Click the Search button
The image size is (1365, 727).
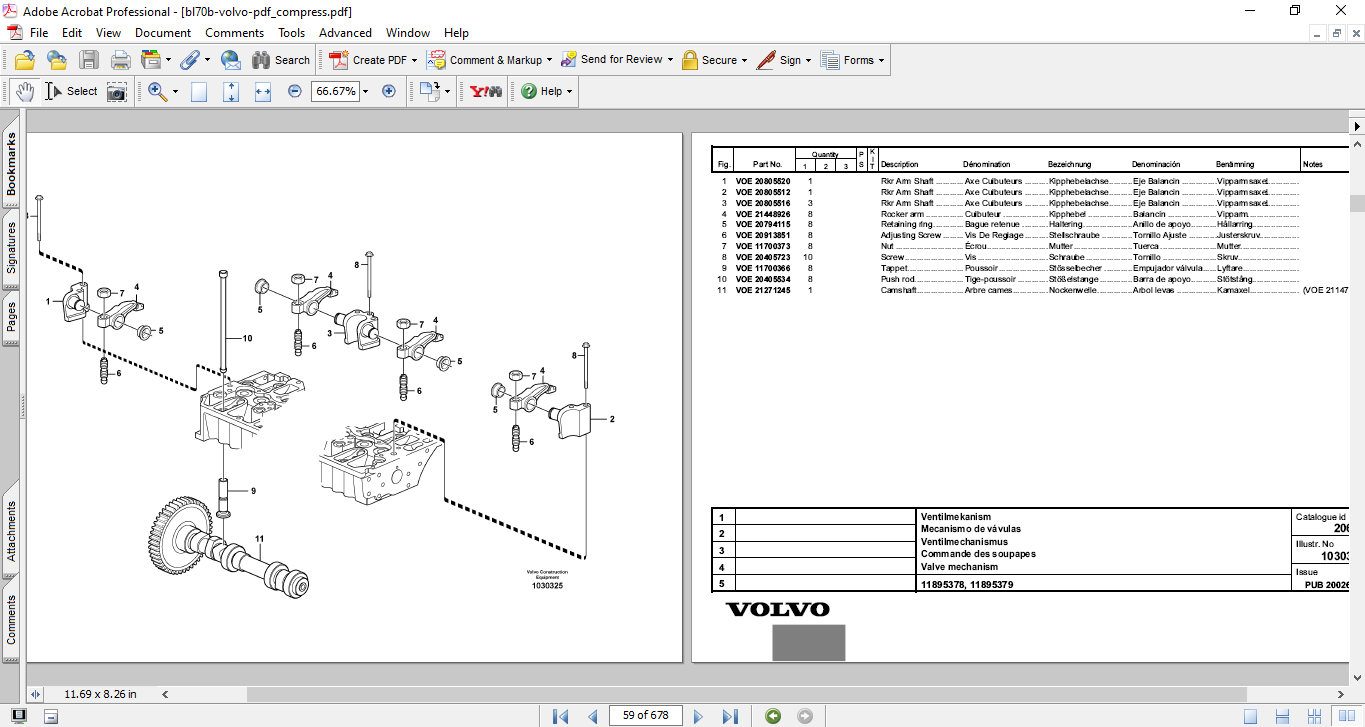[281, 60]
